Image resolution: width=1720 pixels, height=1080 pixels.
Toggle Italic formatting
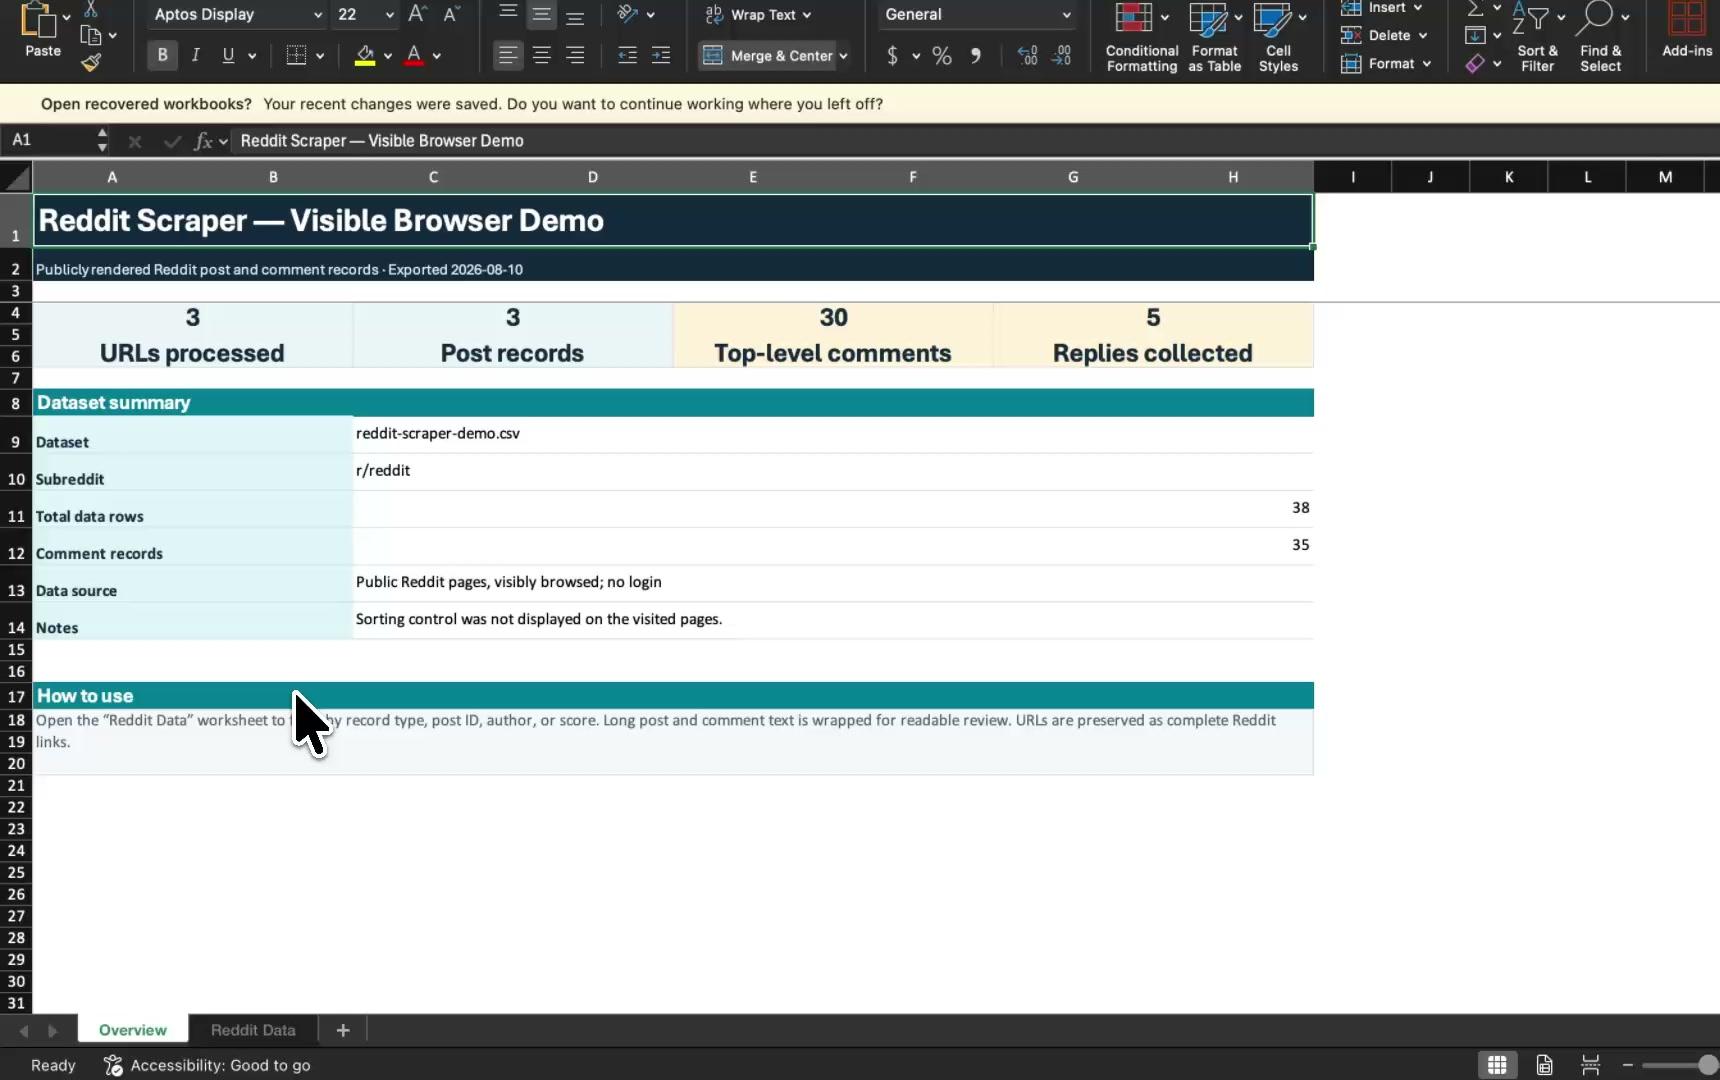coord(195,55)
